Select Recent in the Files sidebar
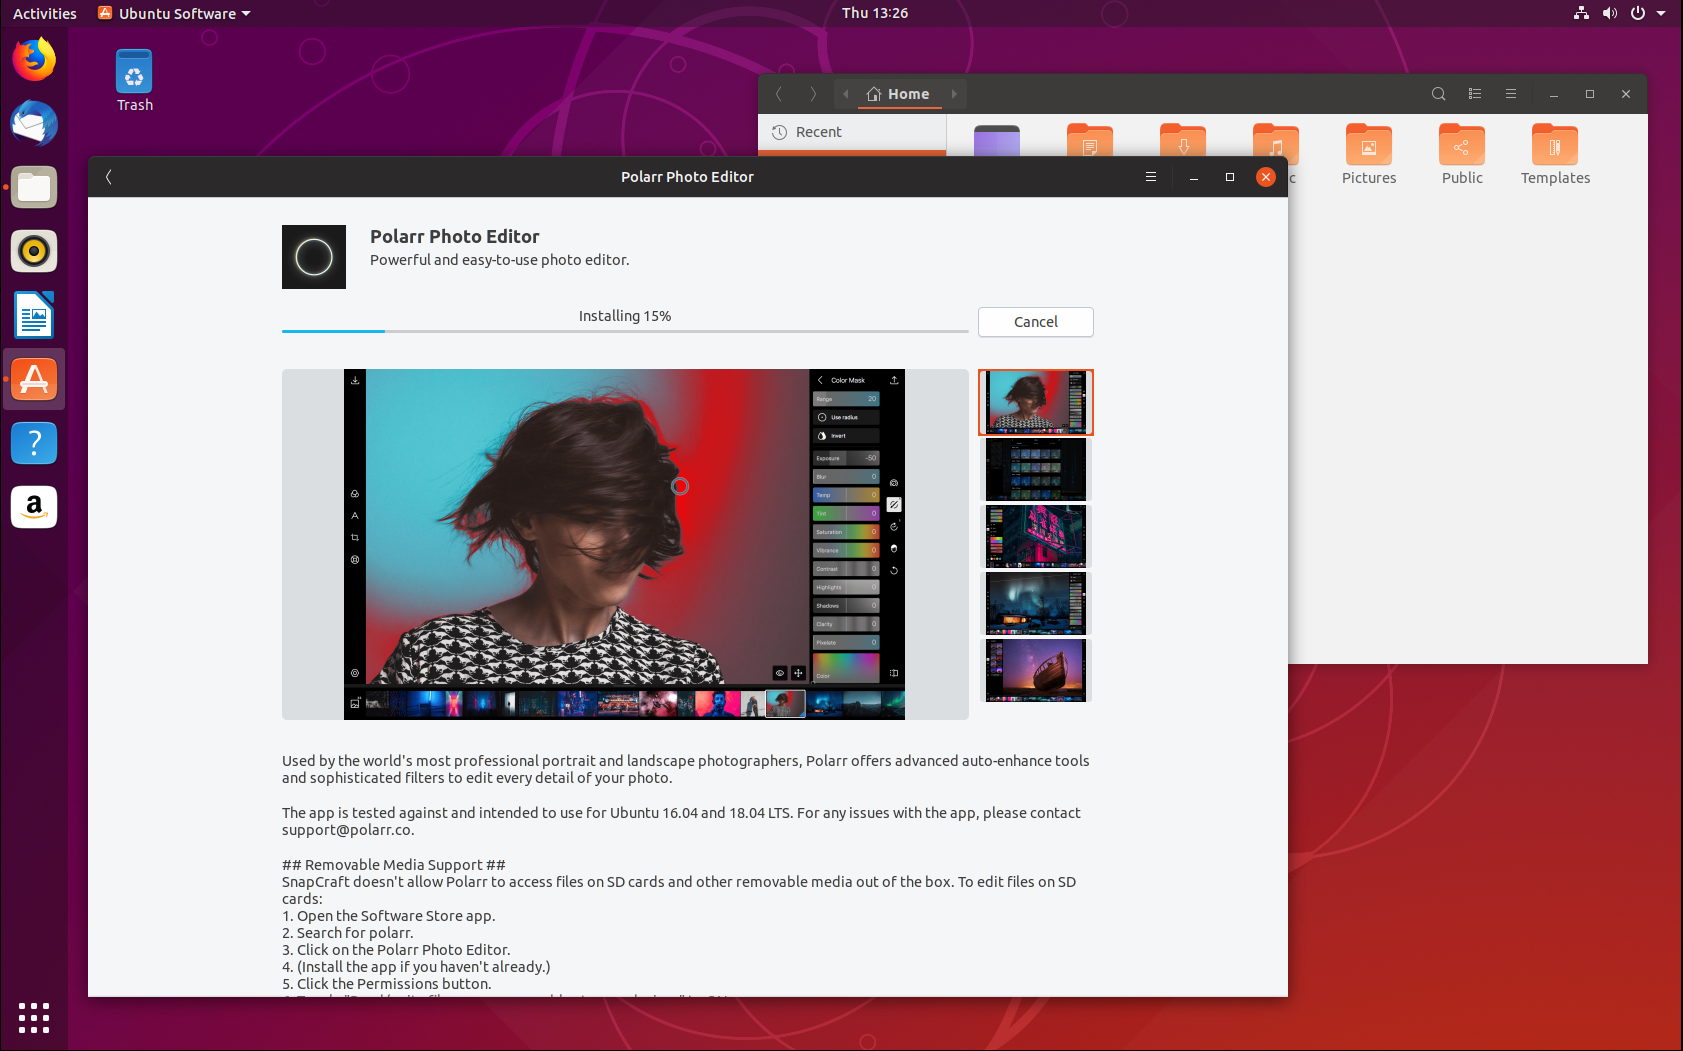 (818, 132)
